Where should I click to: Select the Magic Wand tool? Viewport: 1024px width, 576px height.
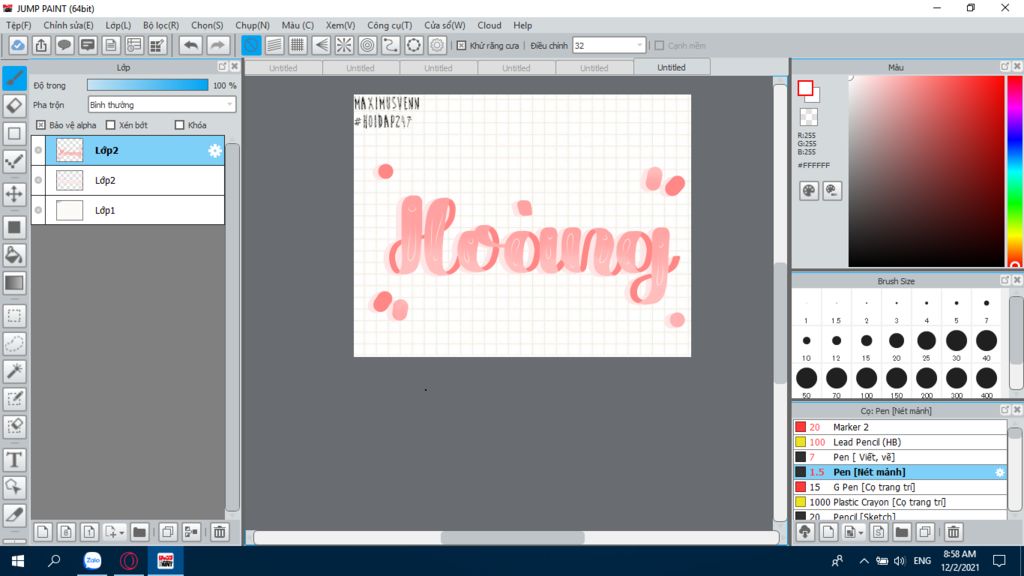[x=14, y=371]
